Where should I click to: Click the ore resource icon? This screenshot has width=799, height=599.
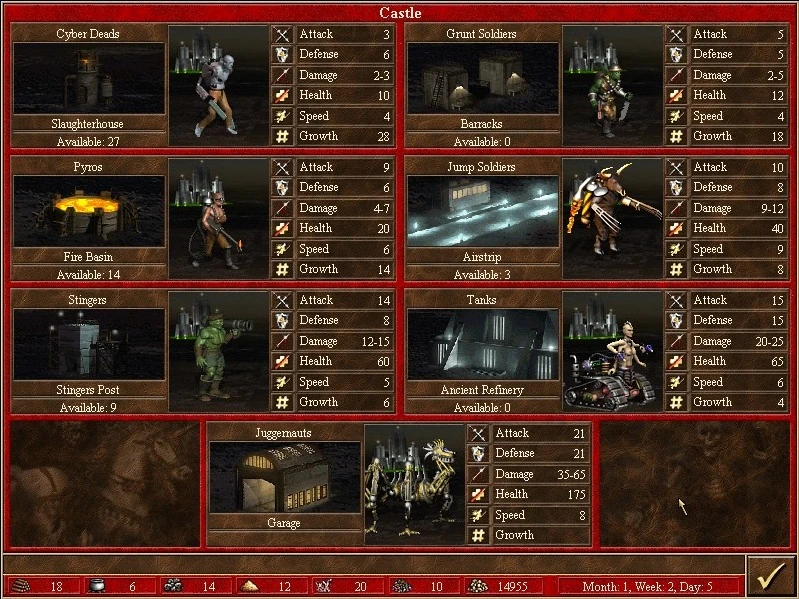coord(173,586)
